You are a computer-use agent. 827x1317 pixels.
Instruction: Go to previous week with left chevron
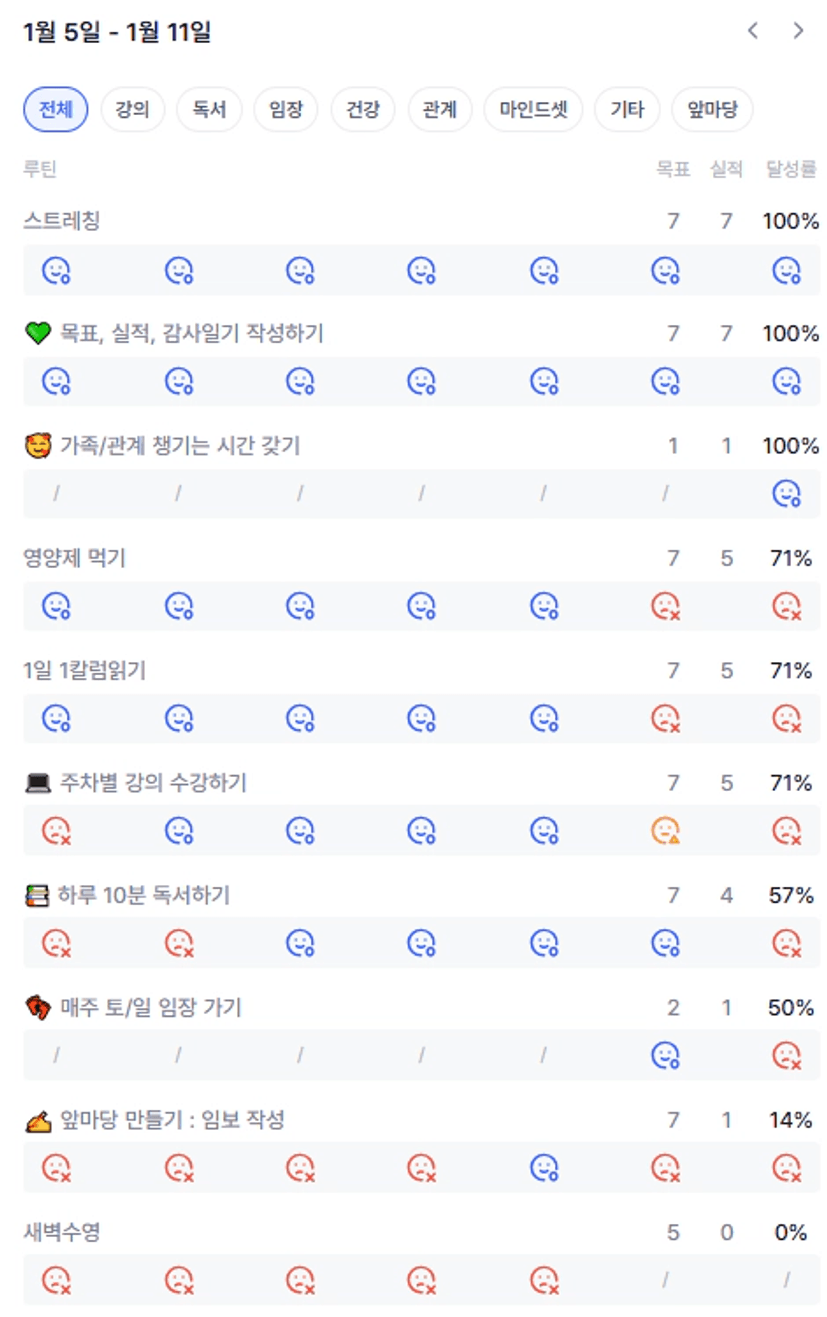pyautogui.click(x=753, y=31)
